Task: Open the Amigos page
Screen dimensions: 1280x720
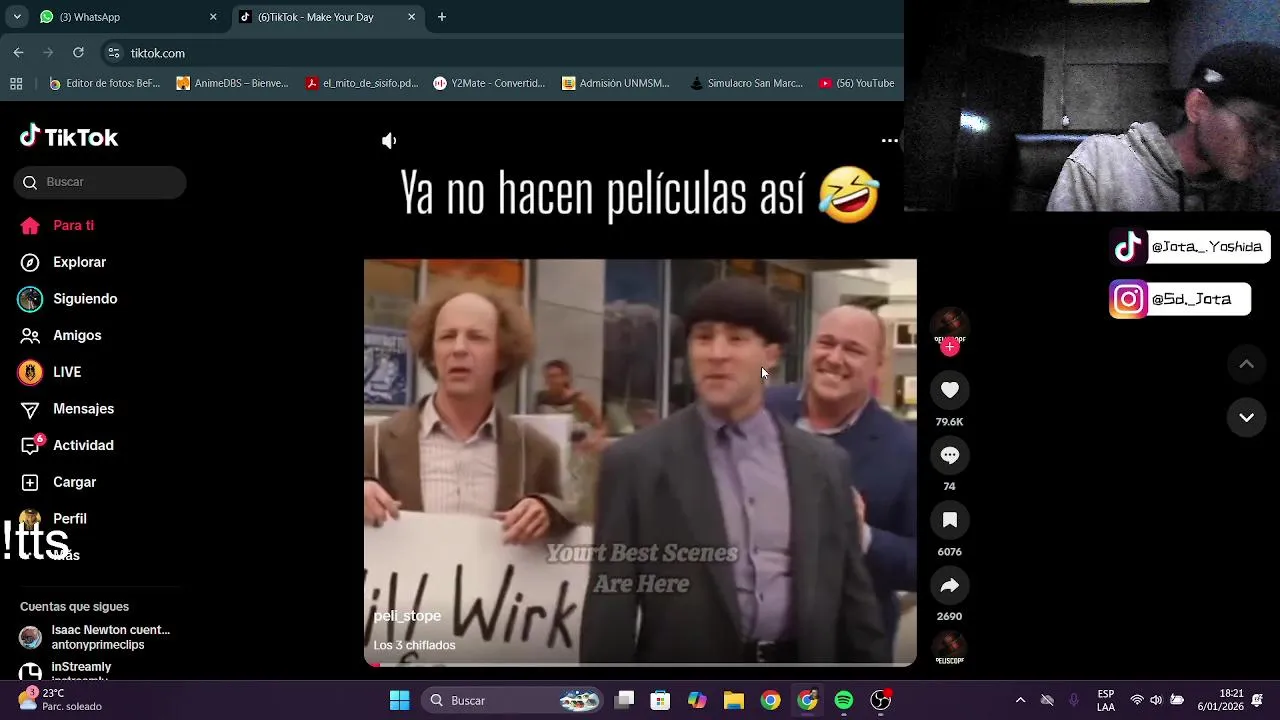Action: [61, 335]
